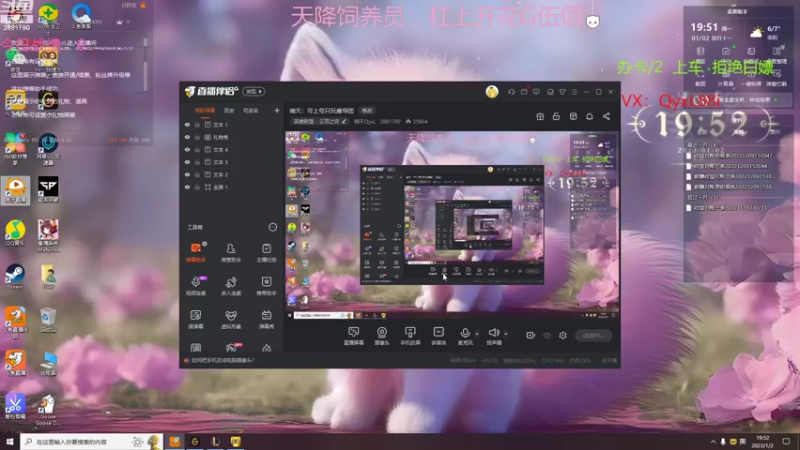Viewport: 800px width, 450px height.
Task: Click the stream preview area
Action: (x=452, y=225)
